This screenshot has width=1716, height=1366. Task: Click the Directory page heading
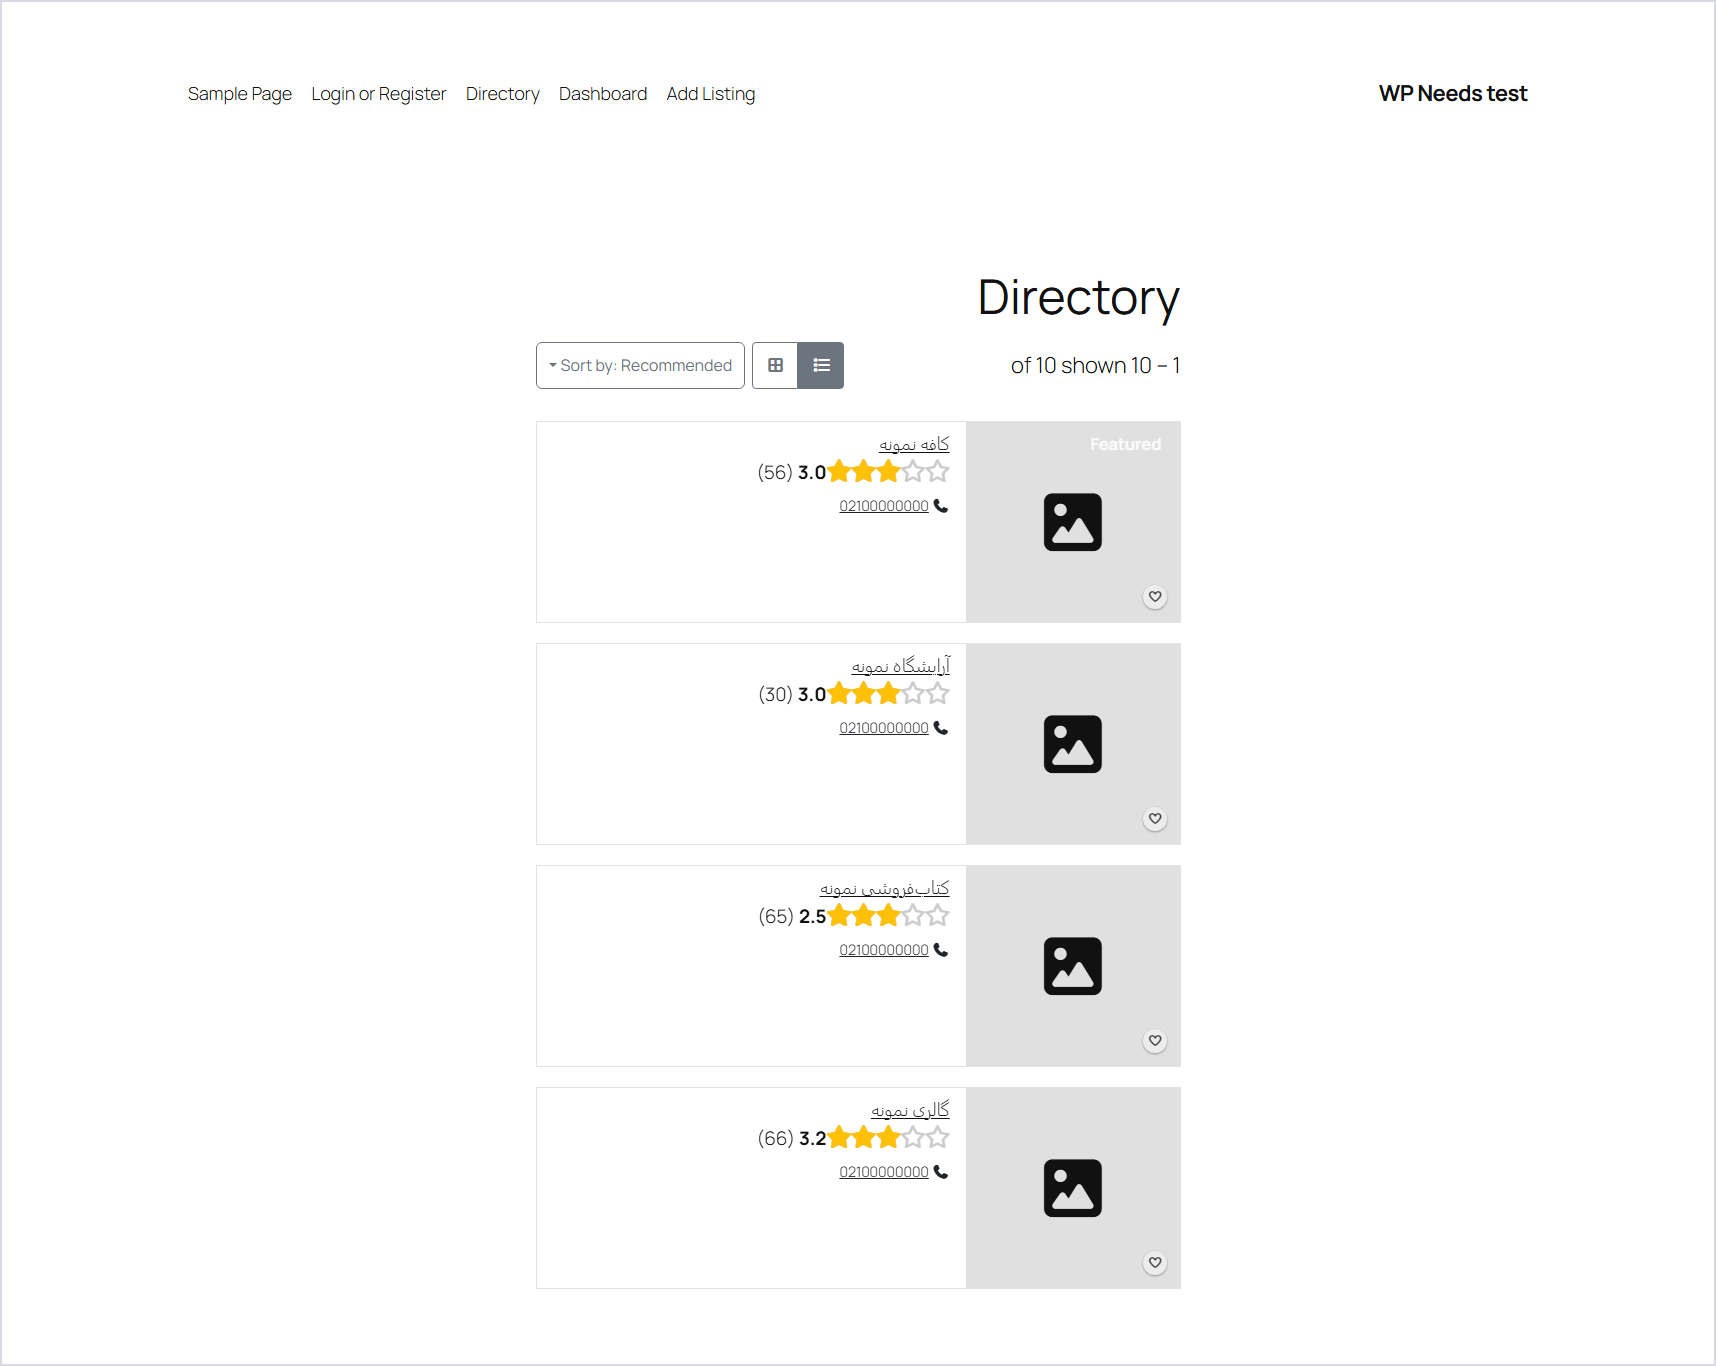(x=1078, y=298)
